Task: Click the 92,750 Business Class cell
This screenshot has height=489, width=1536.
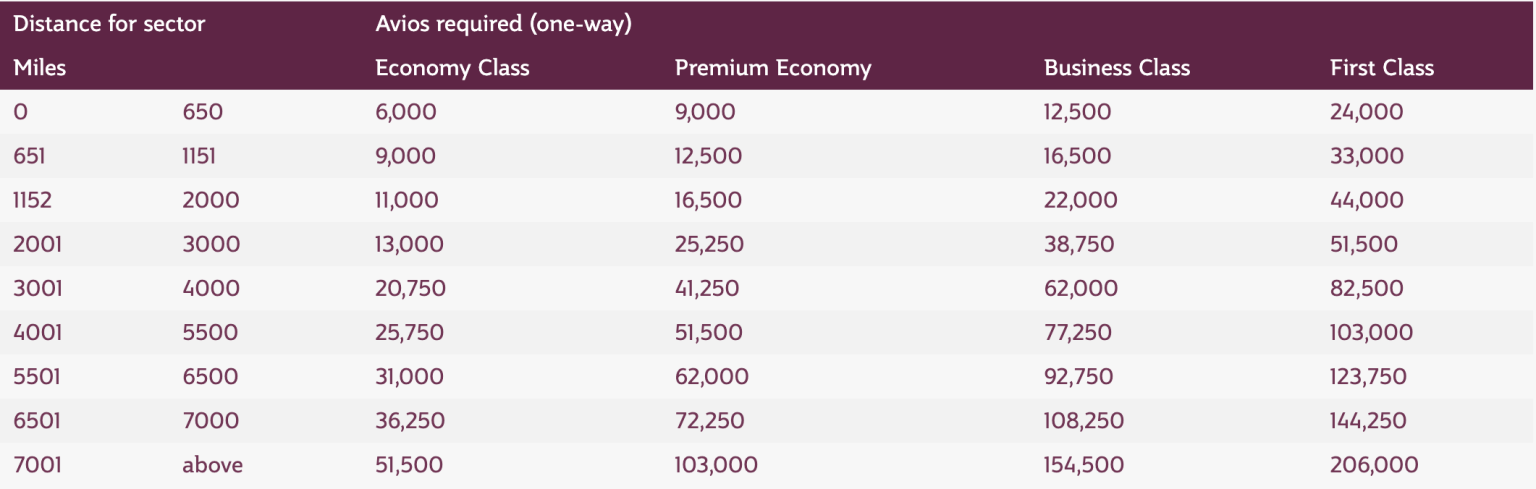Action: [x=1078, y=377]
